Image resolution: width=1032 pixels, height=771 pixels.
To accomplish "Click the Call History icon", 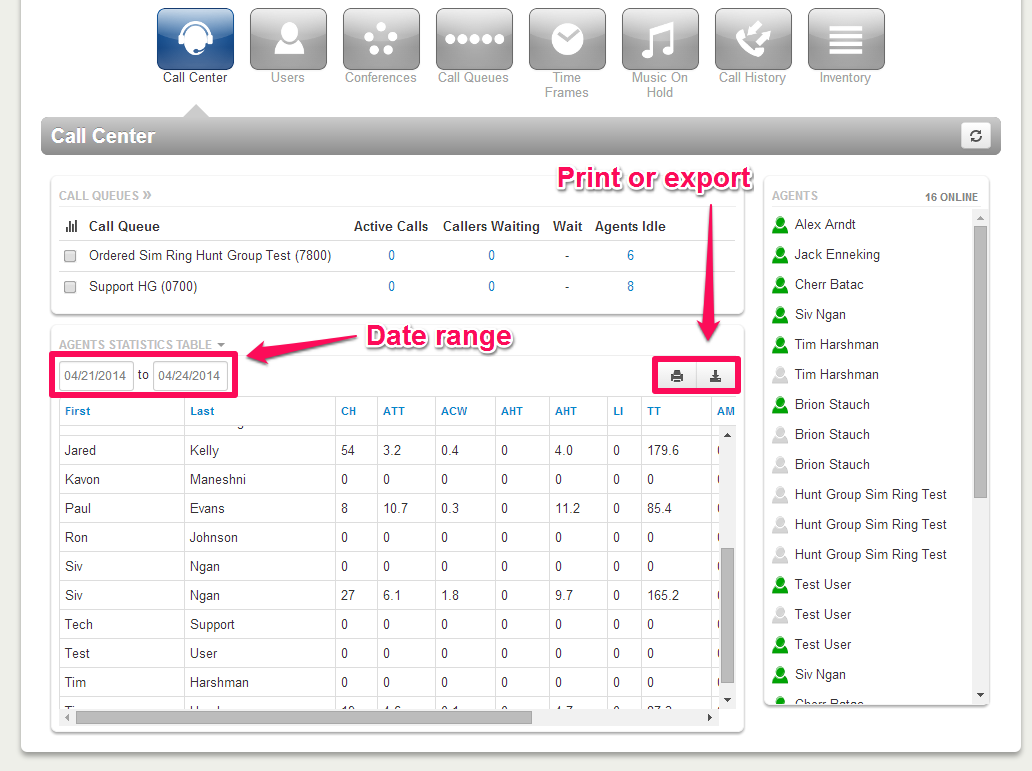I will click(752, 38).
